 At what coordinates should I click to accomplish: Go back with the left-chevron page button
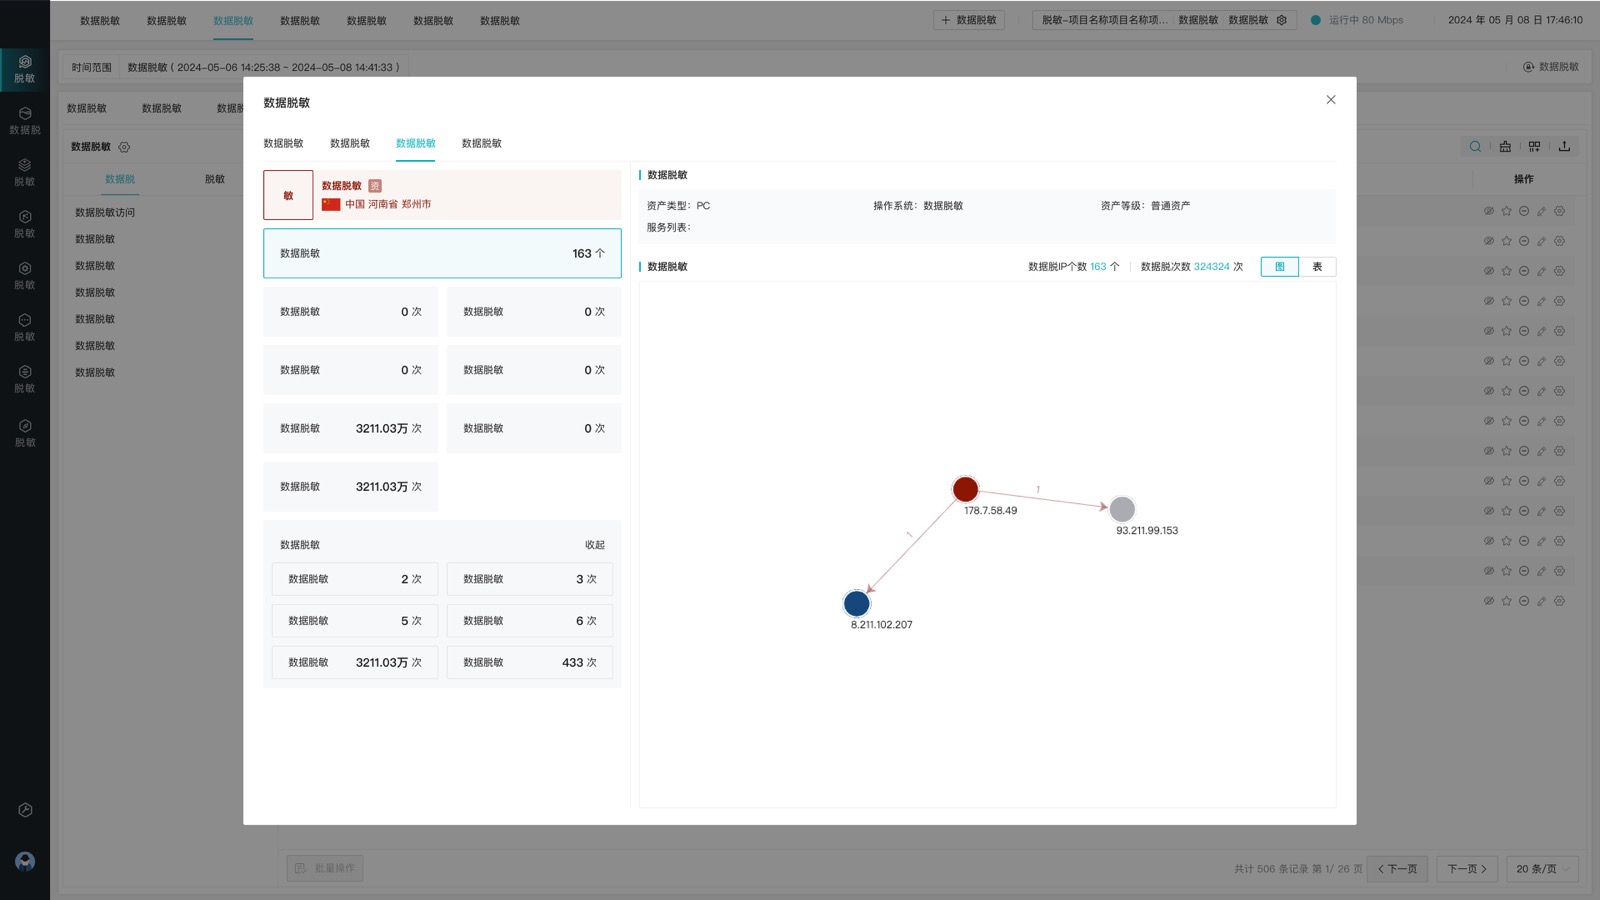(1397, 869)
